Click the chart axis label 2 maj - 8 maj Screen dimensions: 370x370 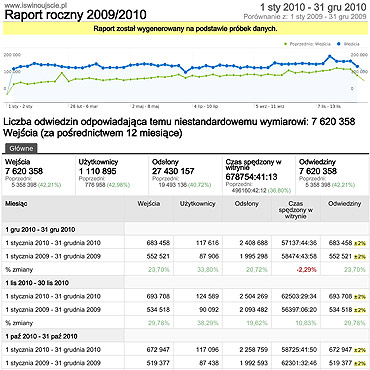(146, 107)
